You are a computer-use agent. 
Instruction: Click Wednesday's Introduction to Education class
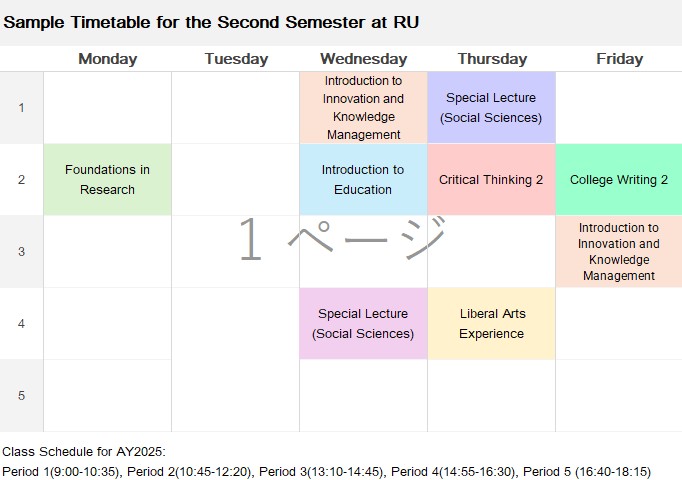pyautogui.click(x=363, y=180)
